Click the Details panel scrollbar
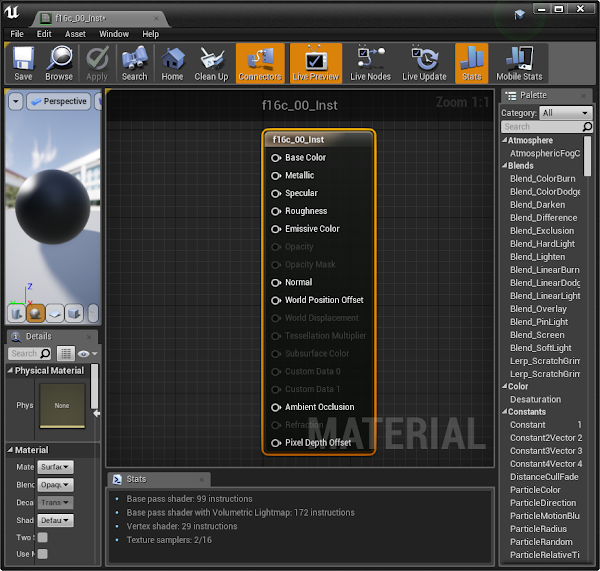The image size is (600, 571). tap(94, 386)
